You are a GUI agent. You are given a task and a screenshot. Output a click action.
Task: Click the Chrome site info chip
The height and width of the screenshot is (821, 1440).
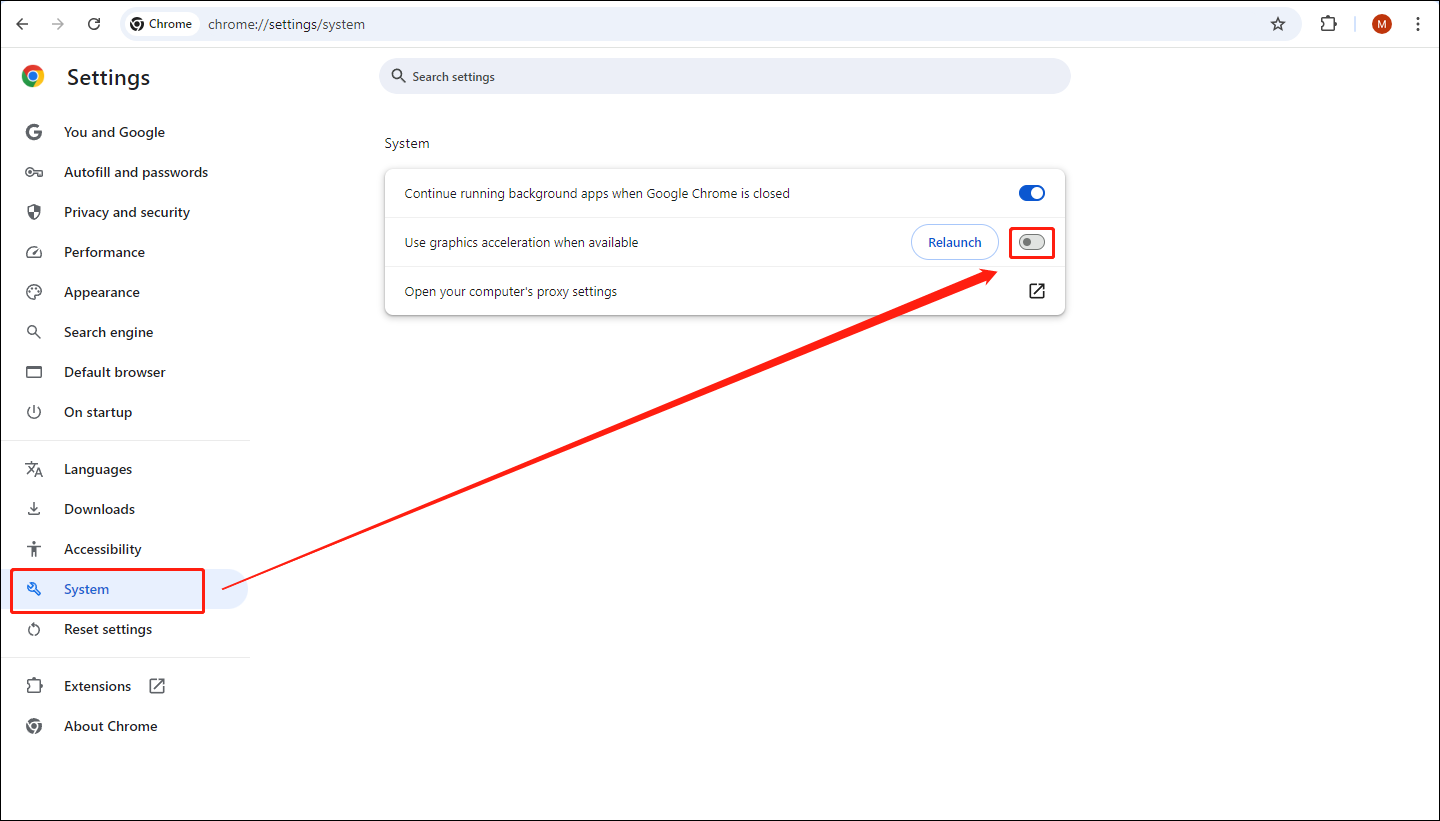161,24
